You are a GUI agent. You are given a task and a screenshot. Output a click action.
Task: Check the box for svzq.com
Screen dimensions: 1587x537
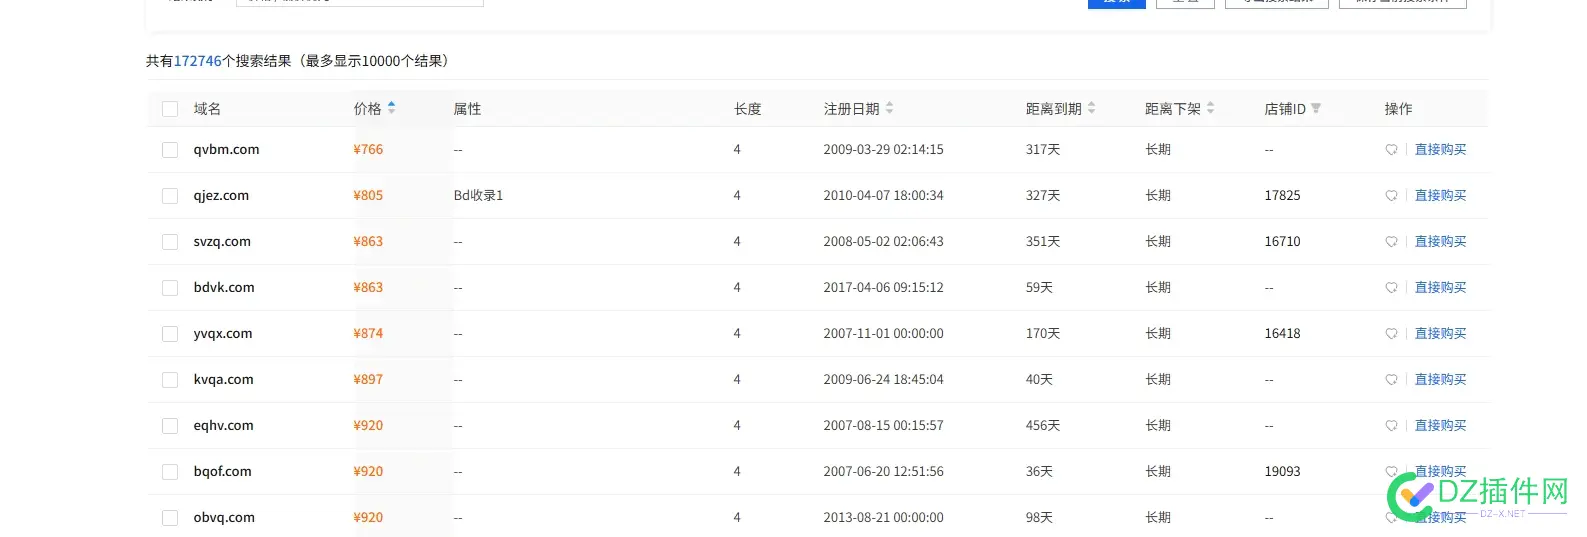(x=170, y=242)
